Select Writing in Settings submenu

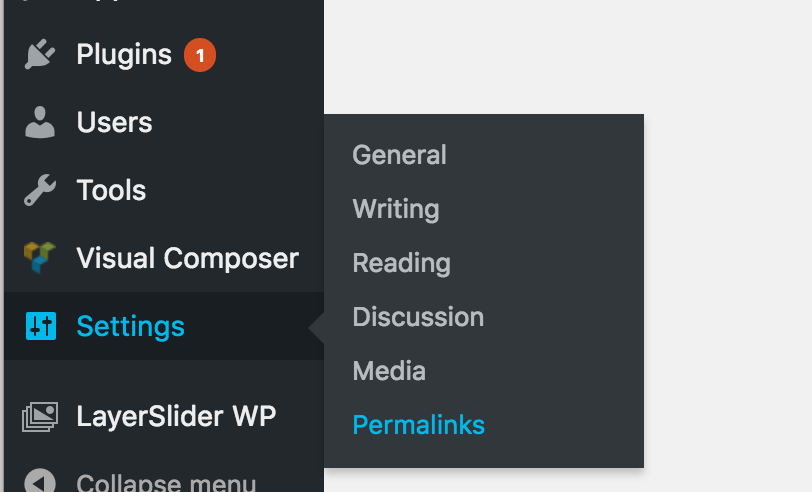click(396, 209)
